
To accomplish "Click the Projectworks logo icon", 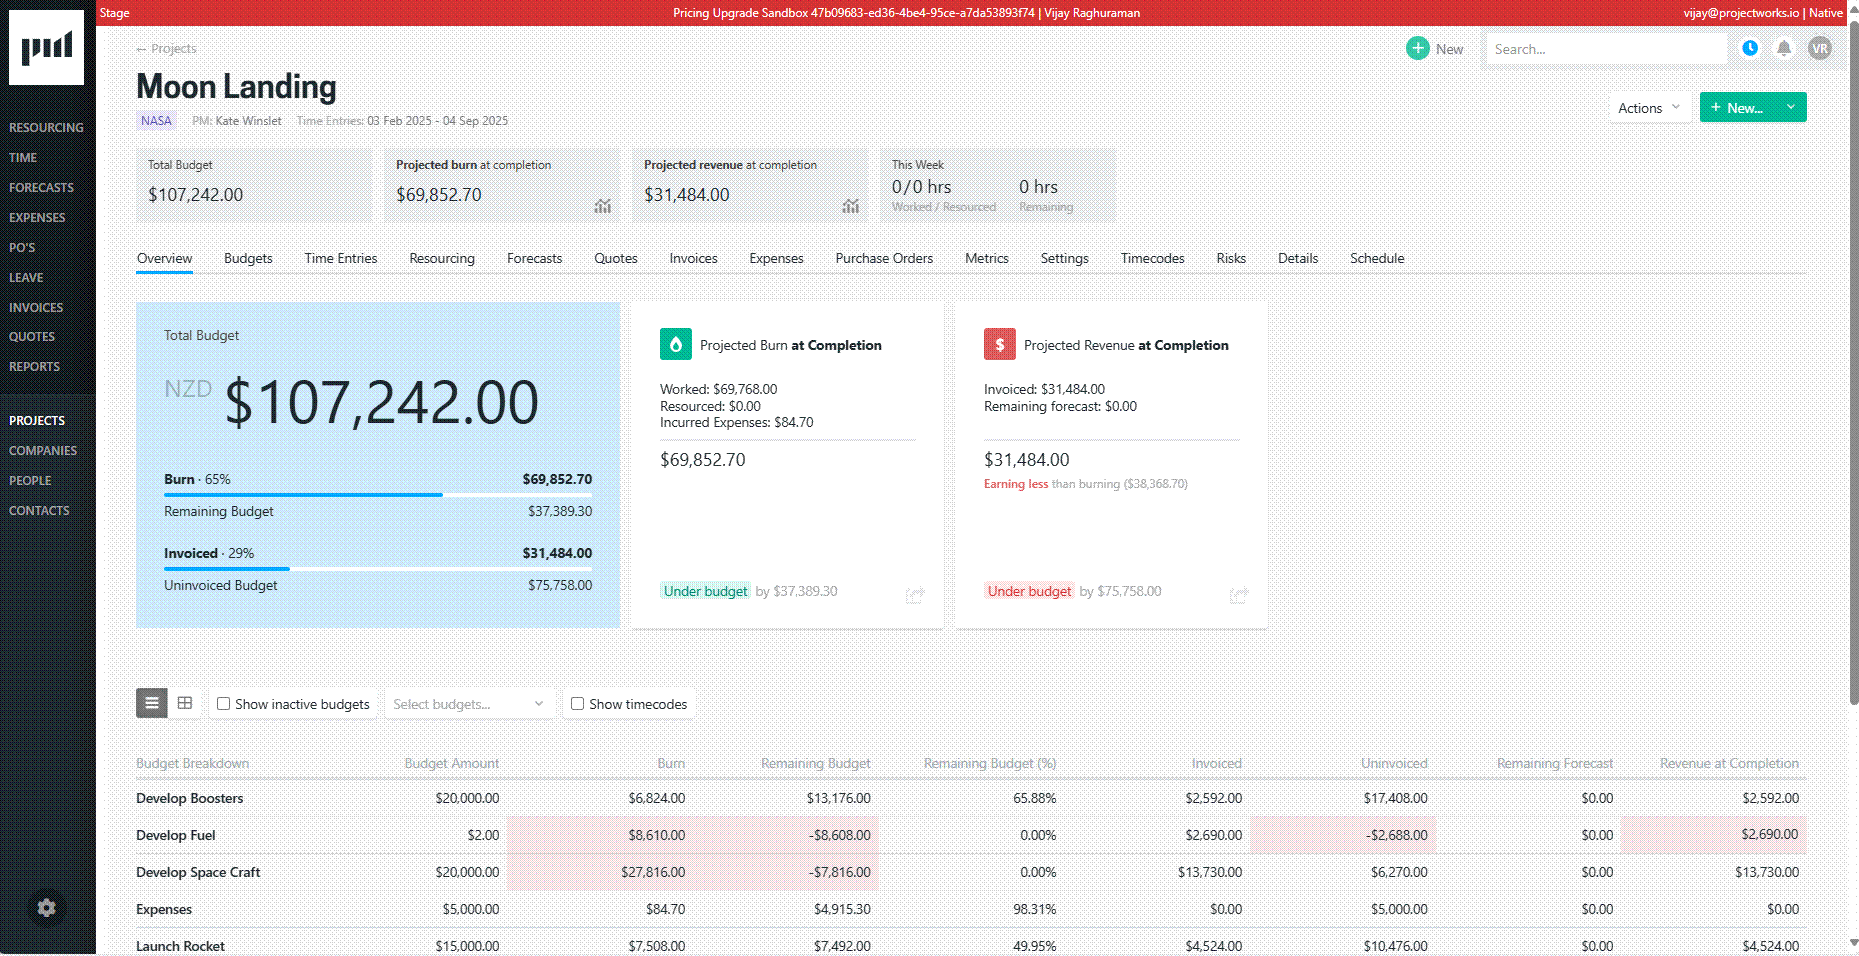I will (46, 47).
